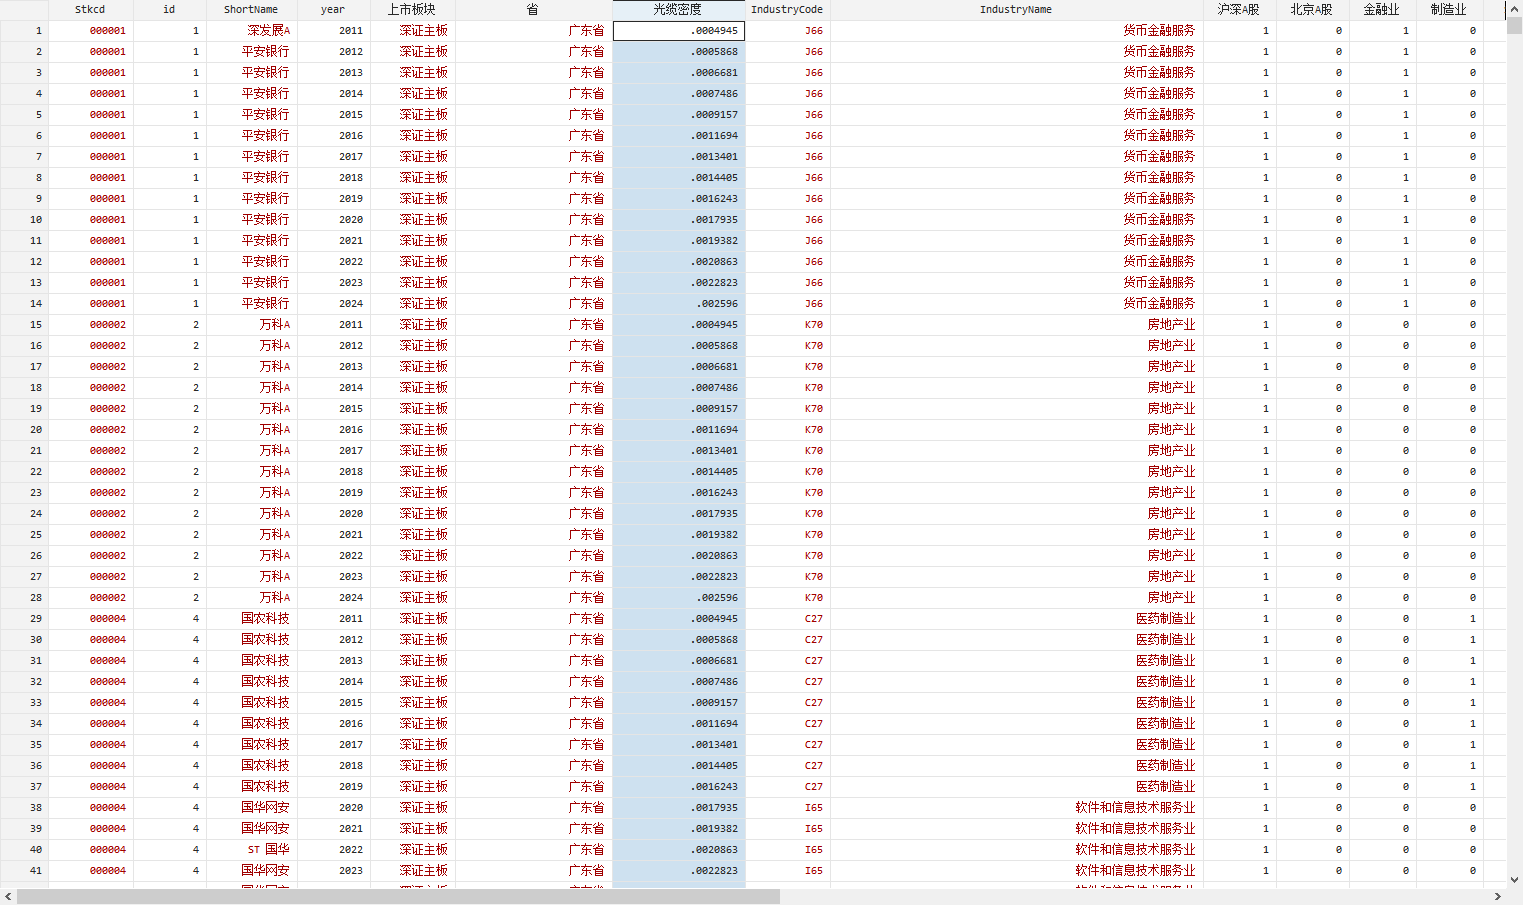The height and width of the screenshot is (905, 1523).
Task: Click the vertical scrollbar up arrow
Action: tap(1514, 8)
